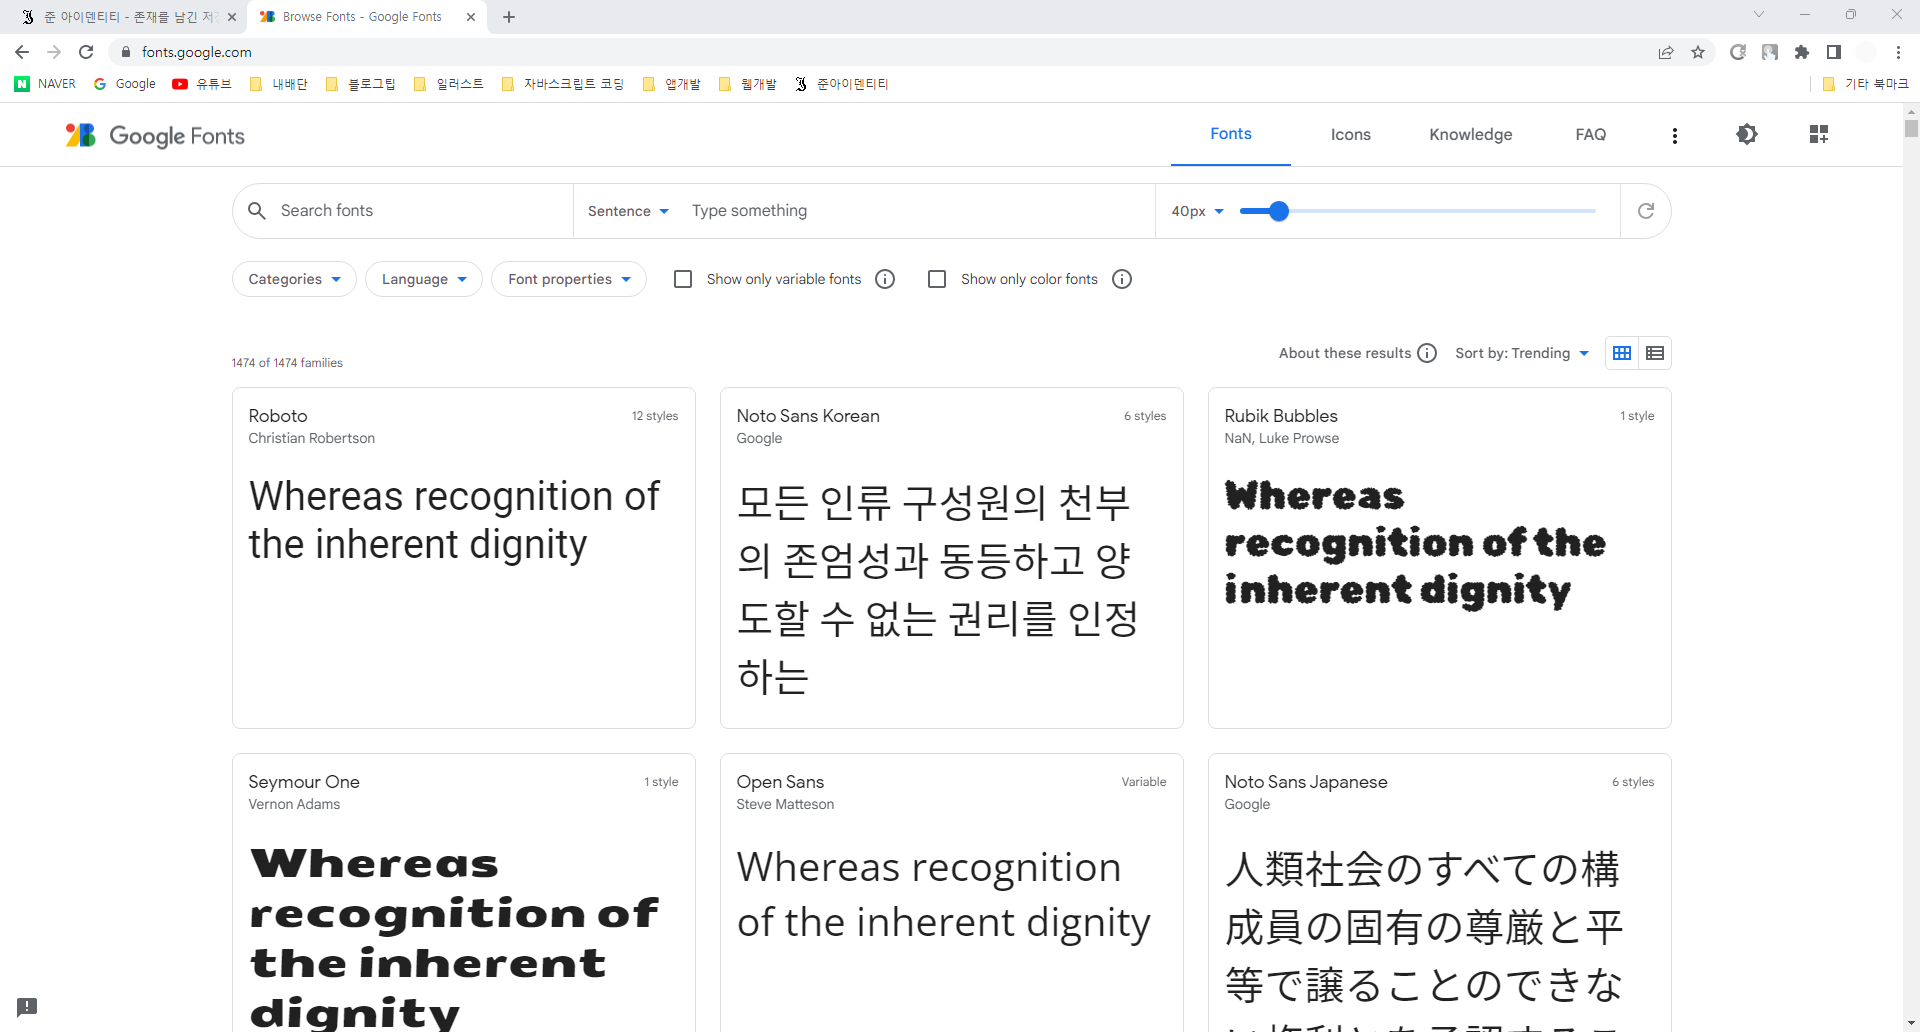Open a new browser tab
The image size is (1920, 1032).
click(x=509, y=17)
